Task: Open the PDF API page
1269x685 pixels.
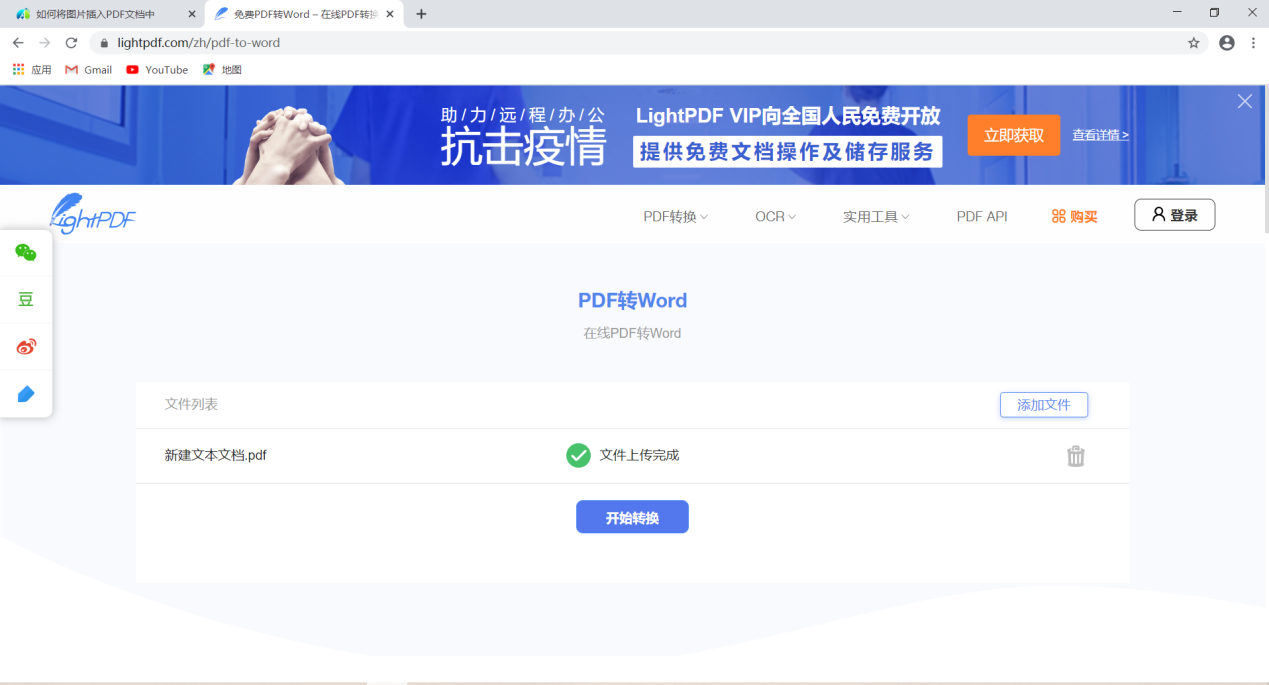Action: (x=982, y=216)
